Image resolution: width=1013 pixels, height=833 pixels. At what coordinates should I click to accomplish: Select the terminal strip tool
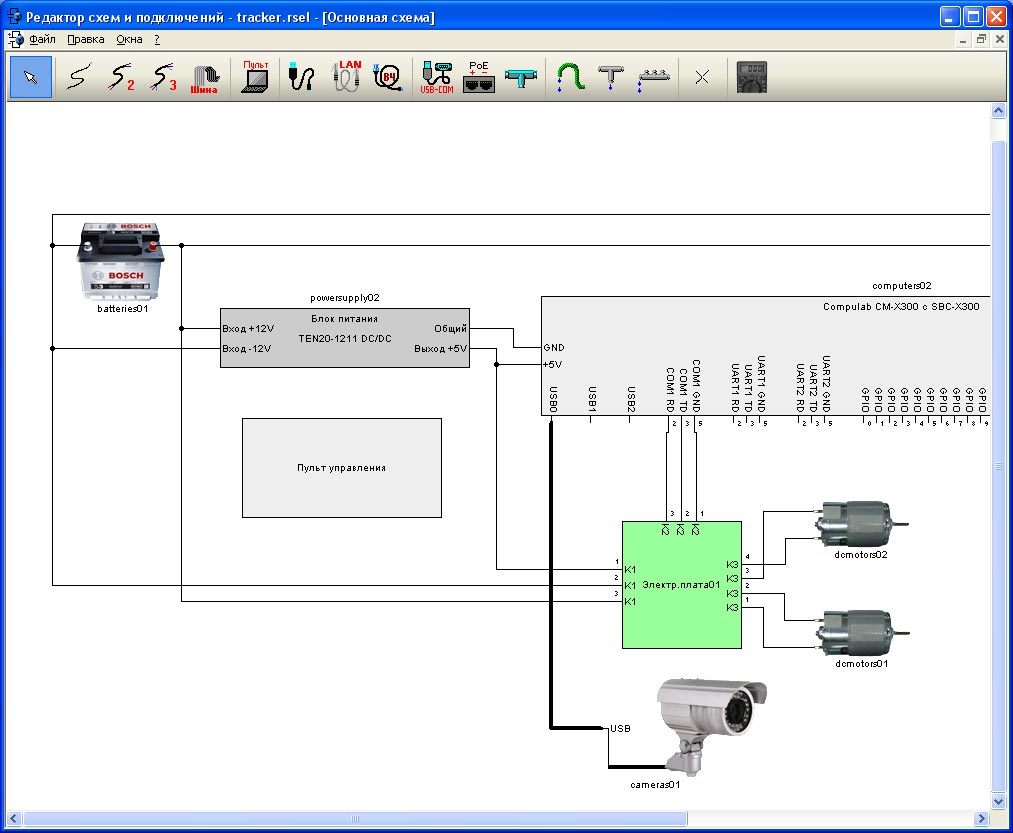pos(654,77)
